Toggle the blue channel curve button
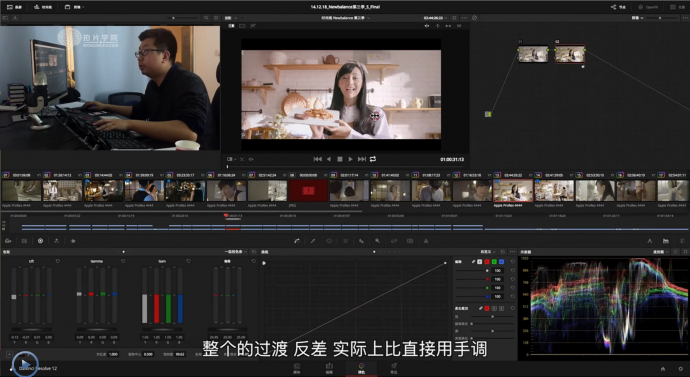Viewport: 690px width, 377px height. click(501, 262)
